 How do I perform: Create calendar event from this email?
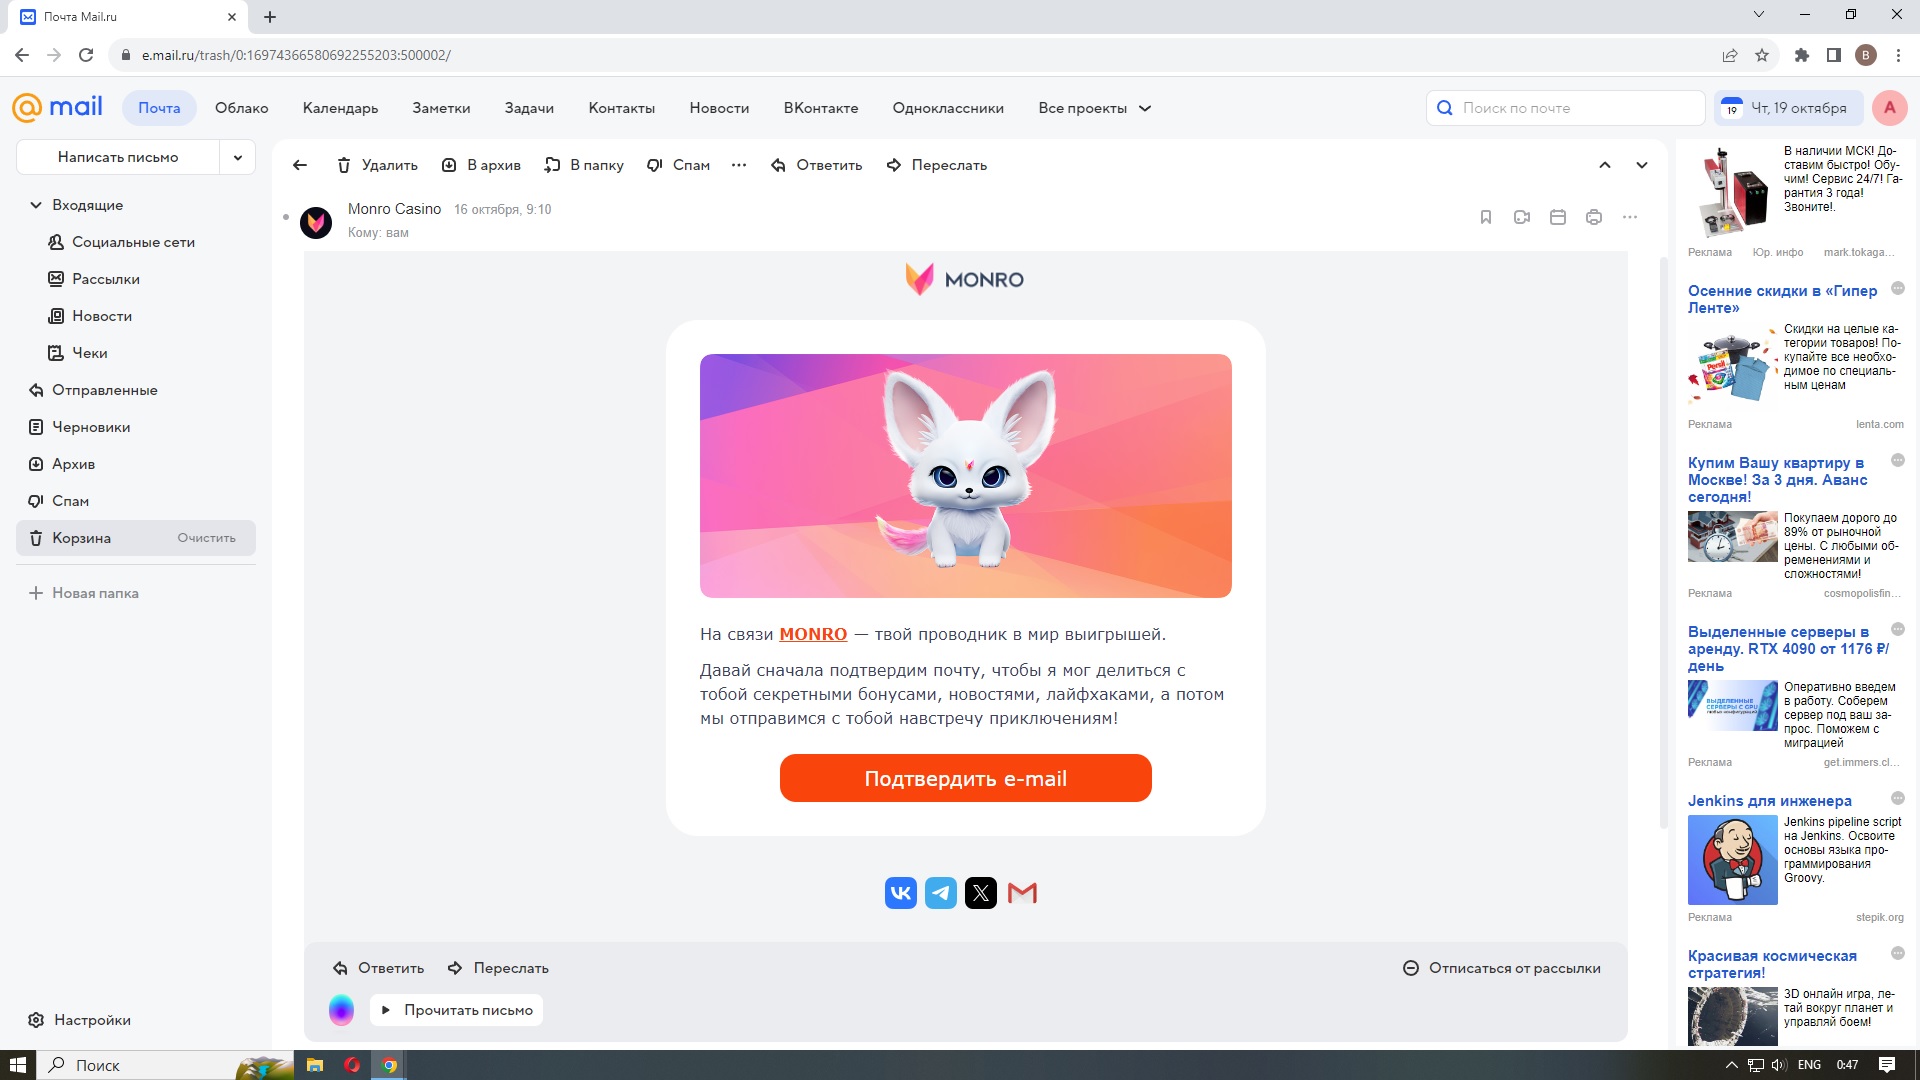coord(1558,217)
